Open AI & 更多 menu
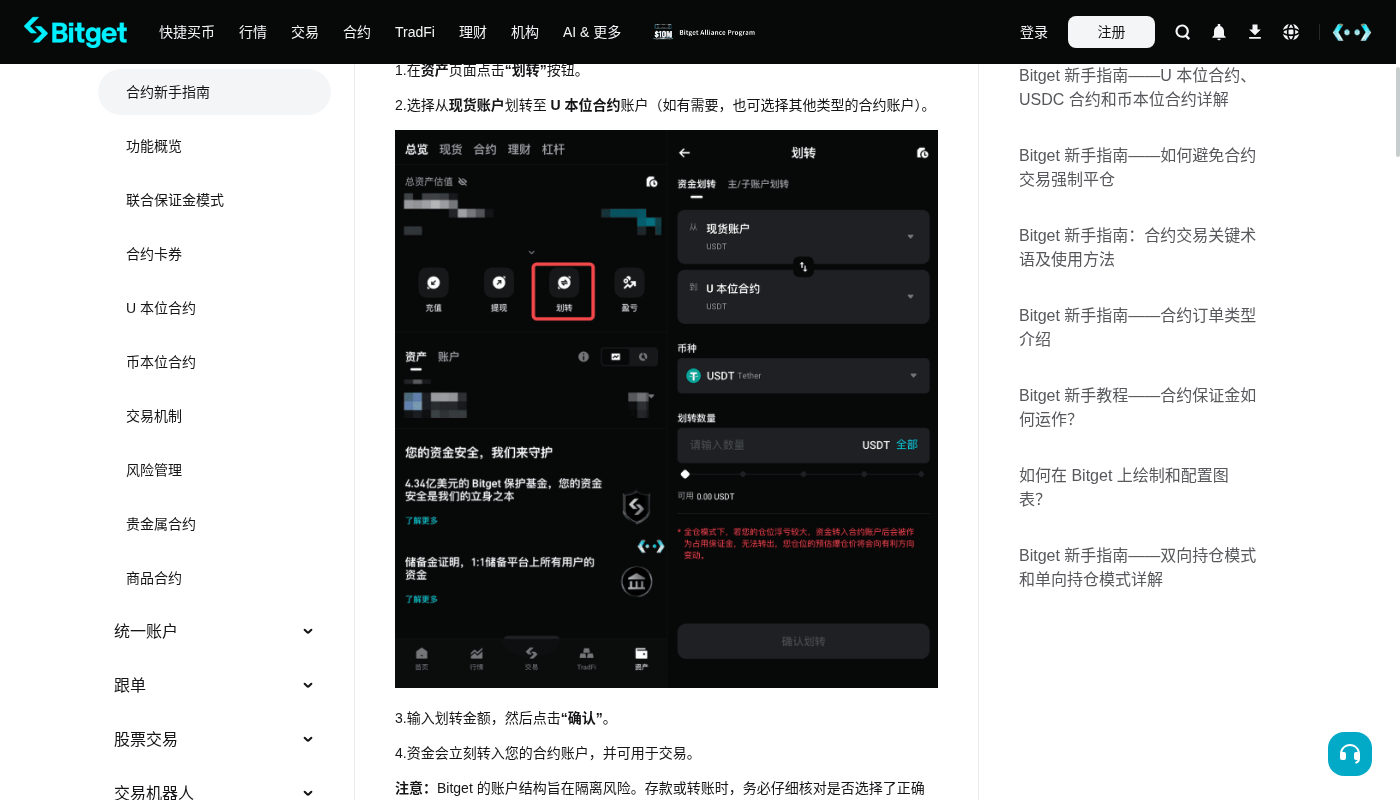 [592, 32]
